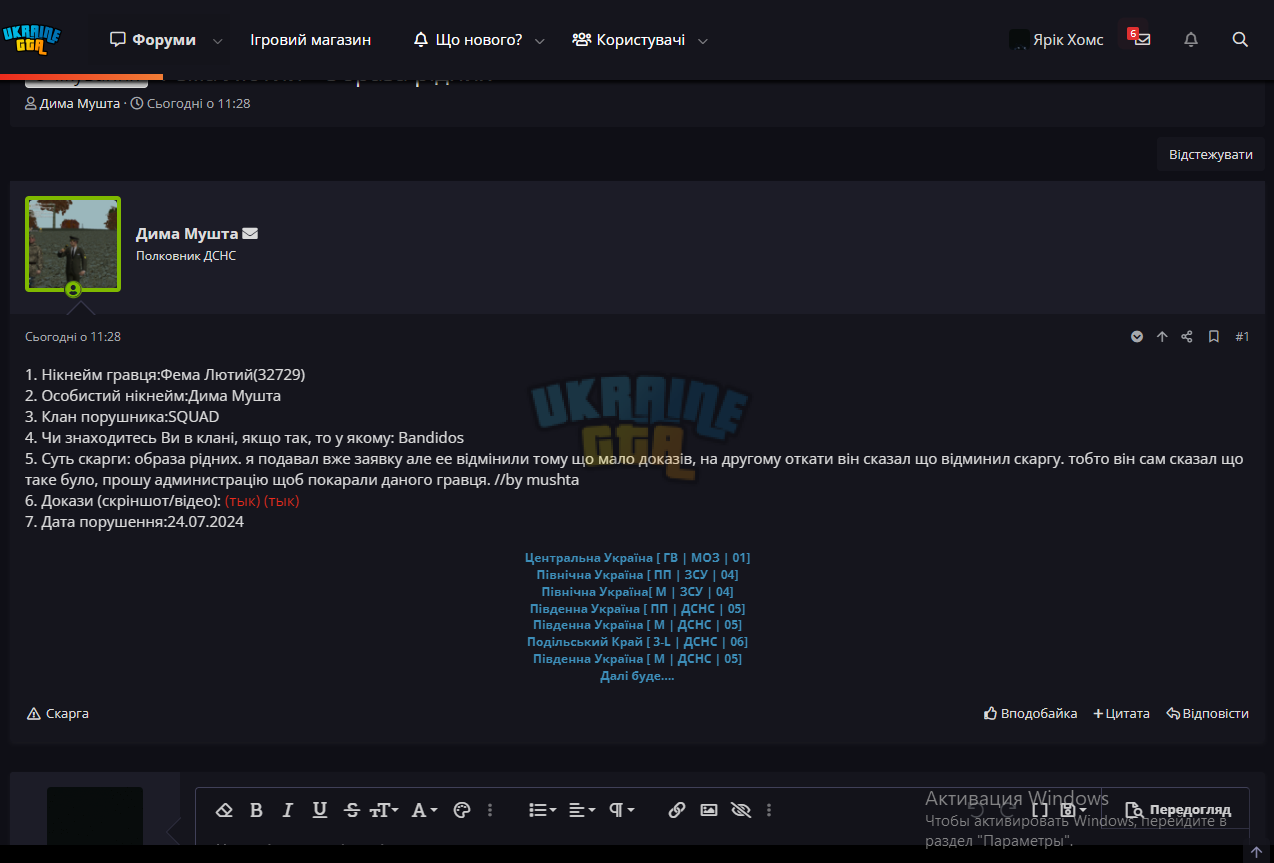The width and height of the screenshot is (1274, 863).
Task: Toggle strikethrough formatting in the editor
Action: pyautogui.click(x=352, y=810)
